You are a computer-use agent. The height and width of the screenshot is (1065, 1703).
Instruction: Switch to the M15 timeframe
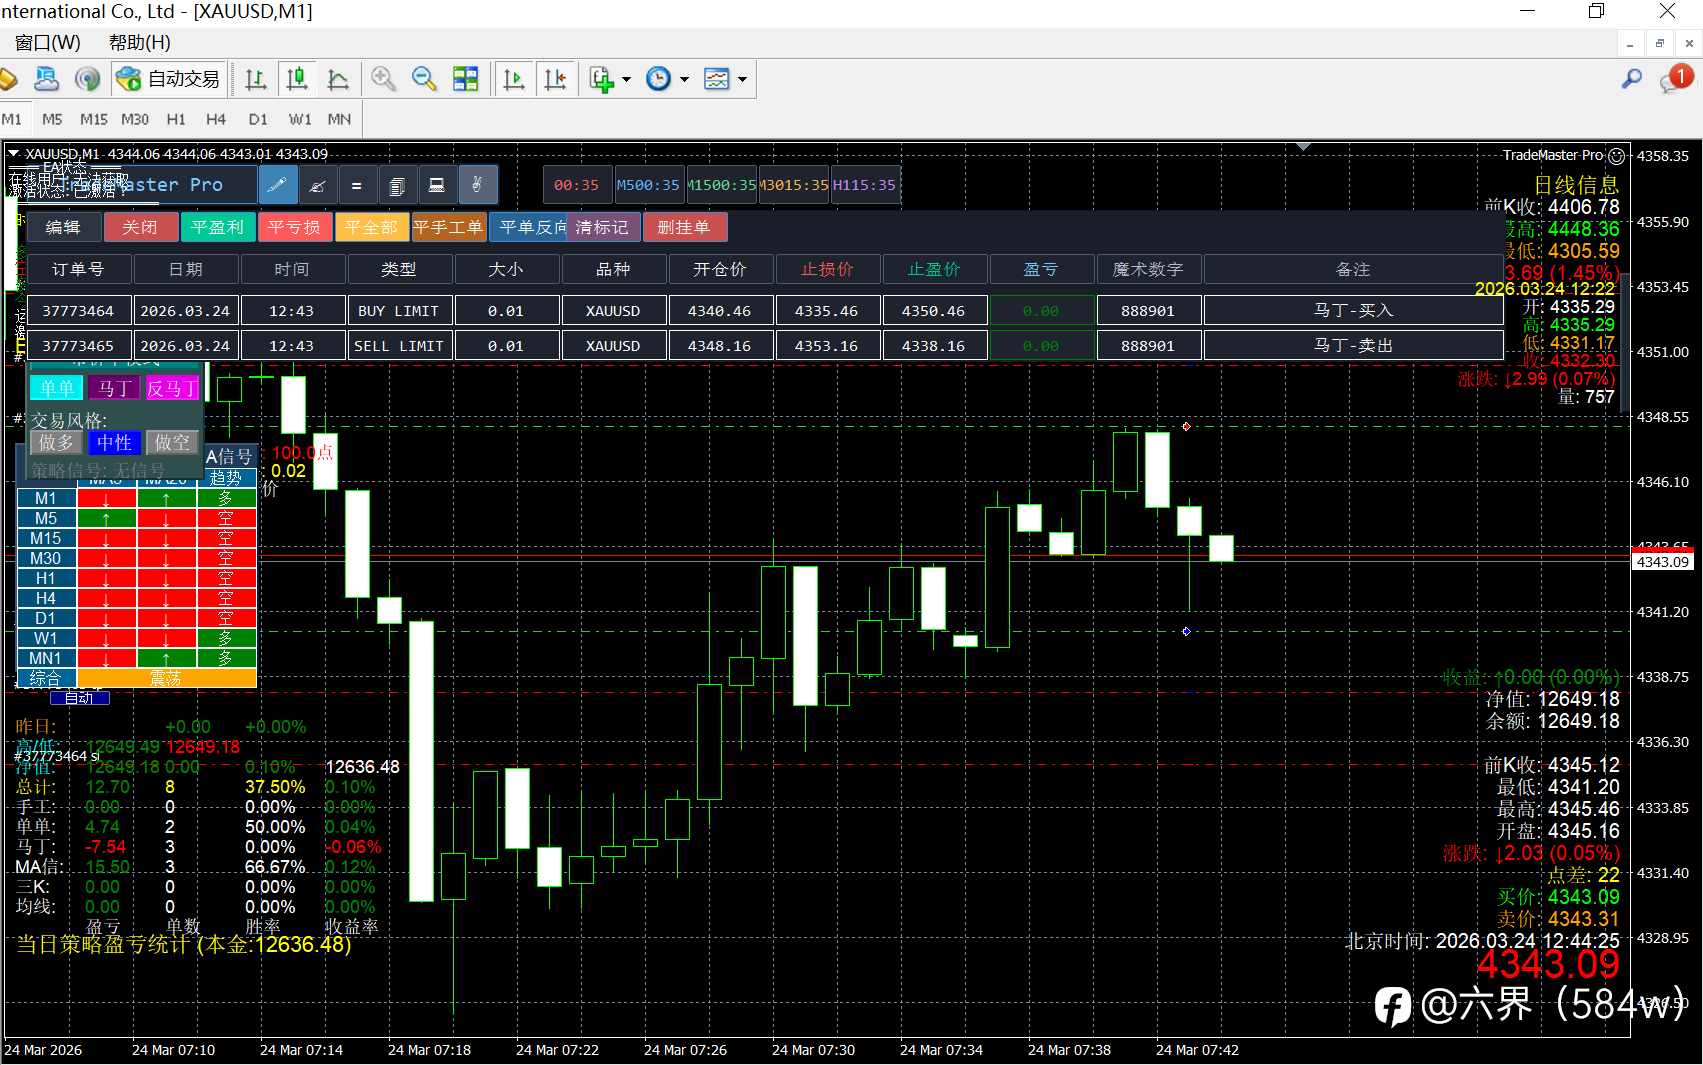click(94, 119)
